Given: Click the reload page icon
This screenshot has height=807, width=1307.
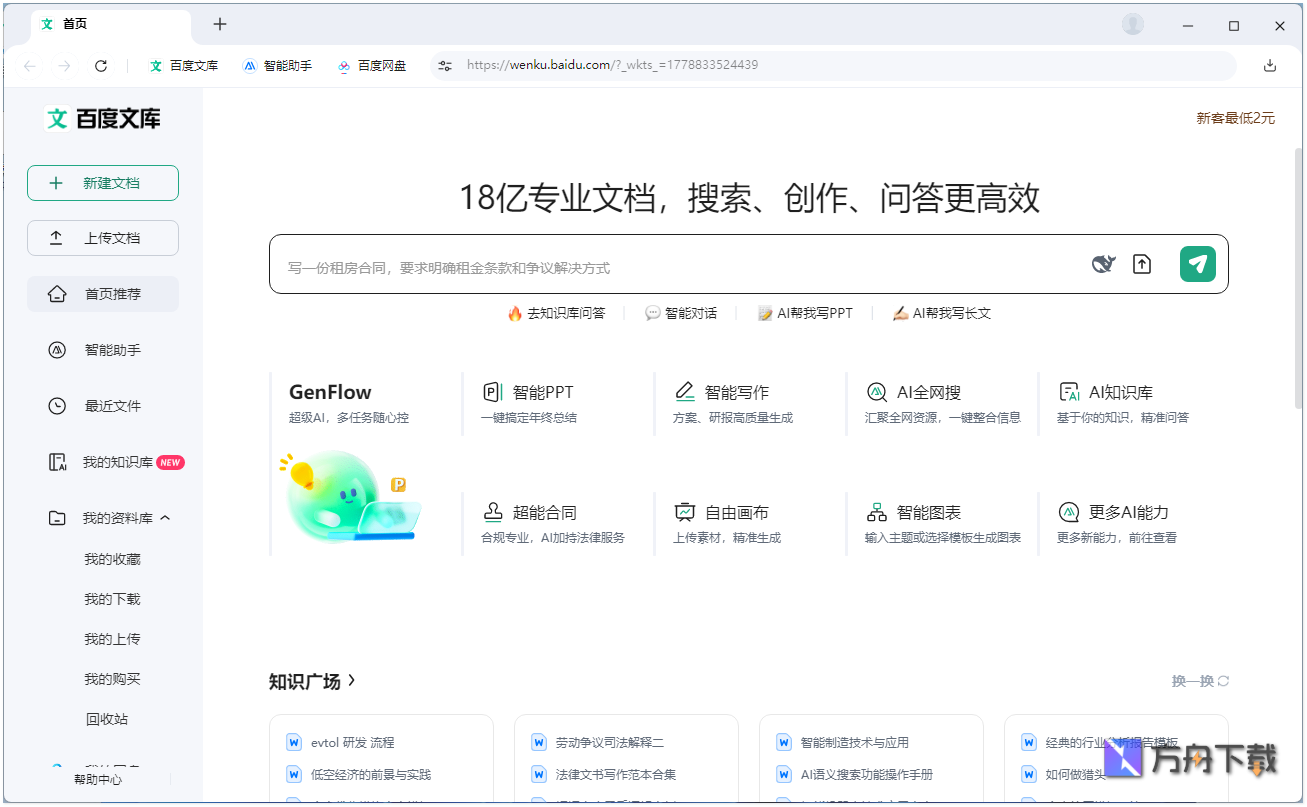Looking at the screenshot, I should (x=101, y=66).
